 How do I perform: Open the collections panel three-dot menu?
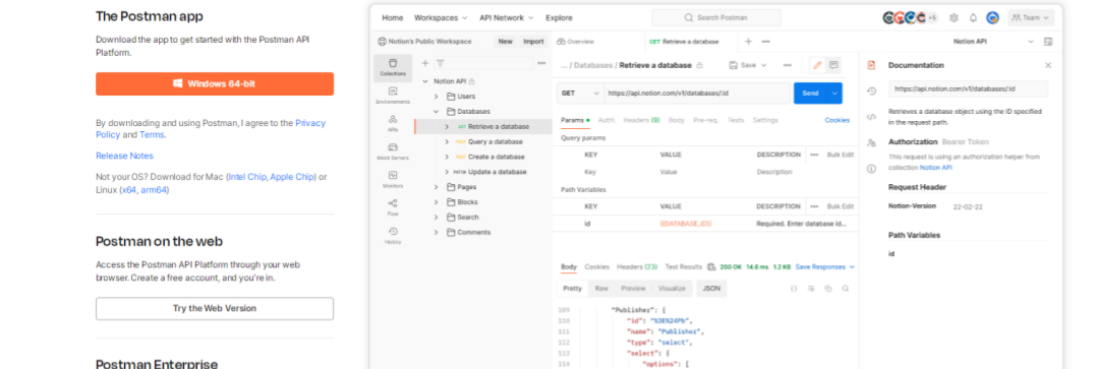coord(541,63)
